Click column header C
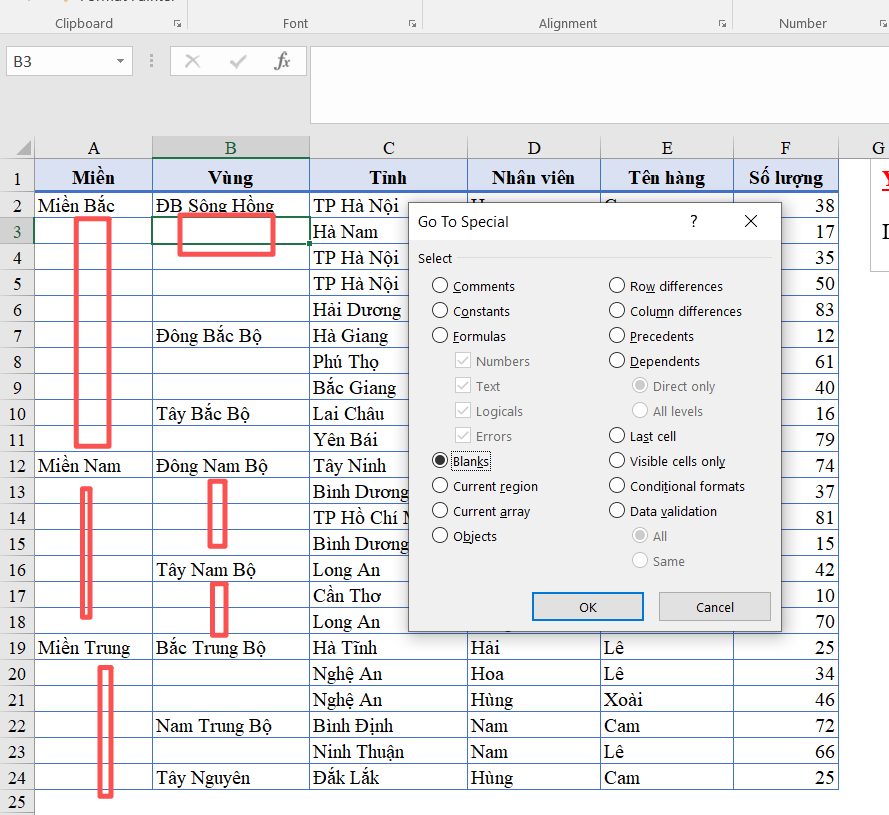889x815 pixels. click(x=388, y=148)
